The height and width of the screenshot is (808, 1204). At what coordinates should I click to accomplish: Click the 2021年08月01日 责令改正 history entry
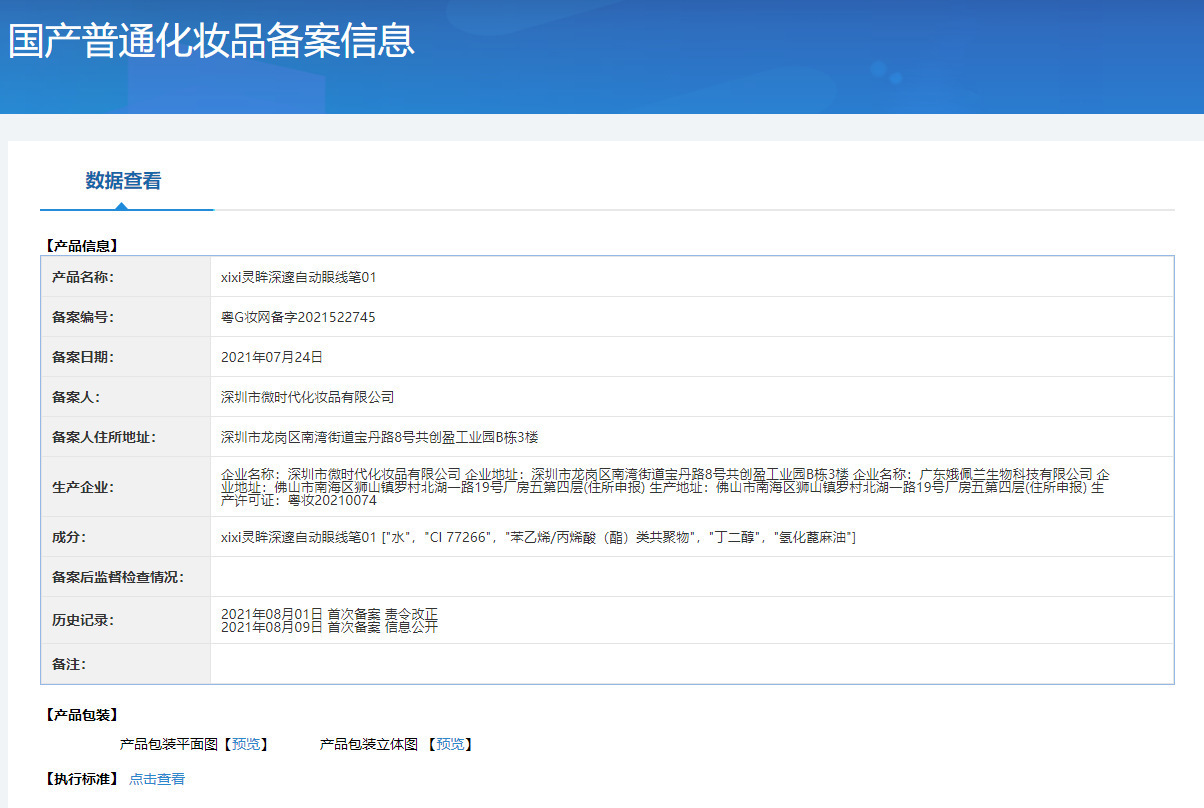[329, 613]
